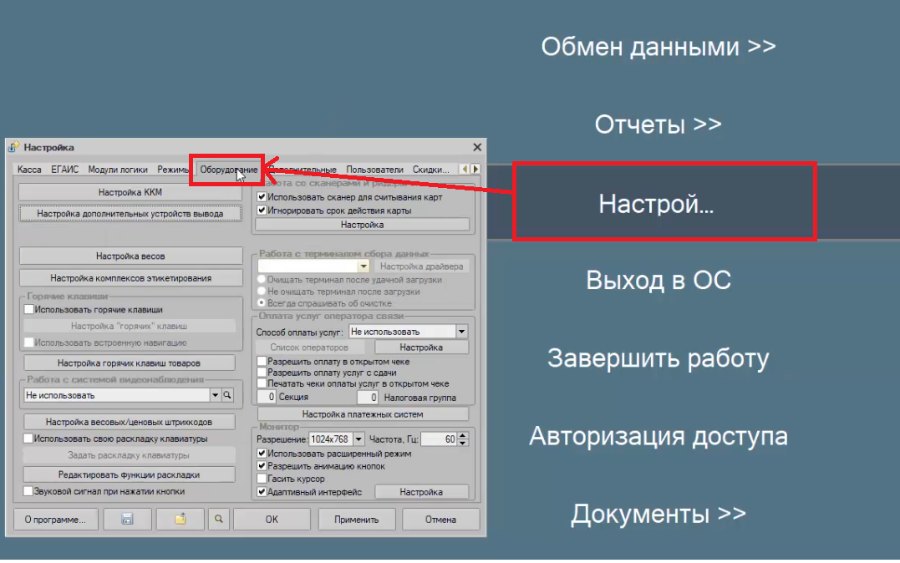Open 'Отчеты >>' main menu item
This screenshot has width=900, height=563.
(658, 124)
